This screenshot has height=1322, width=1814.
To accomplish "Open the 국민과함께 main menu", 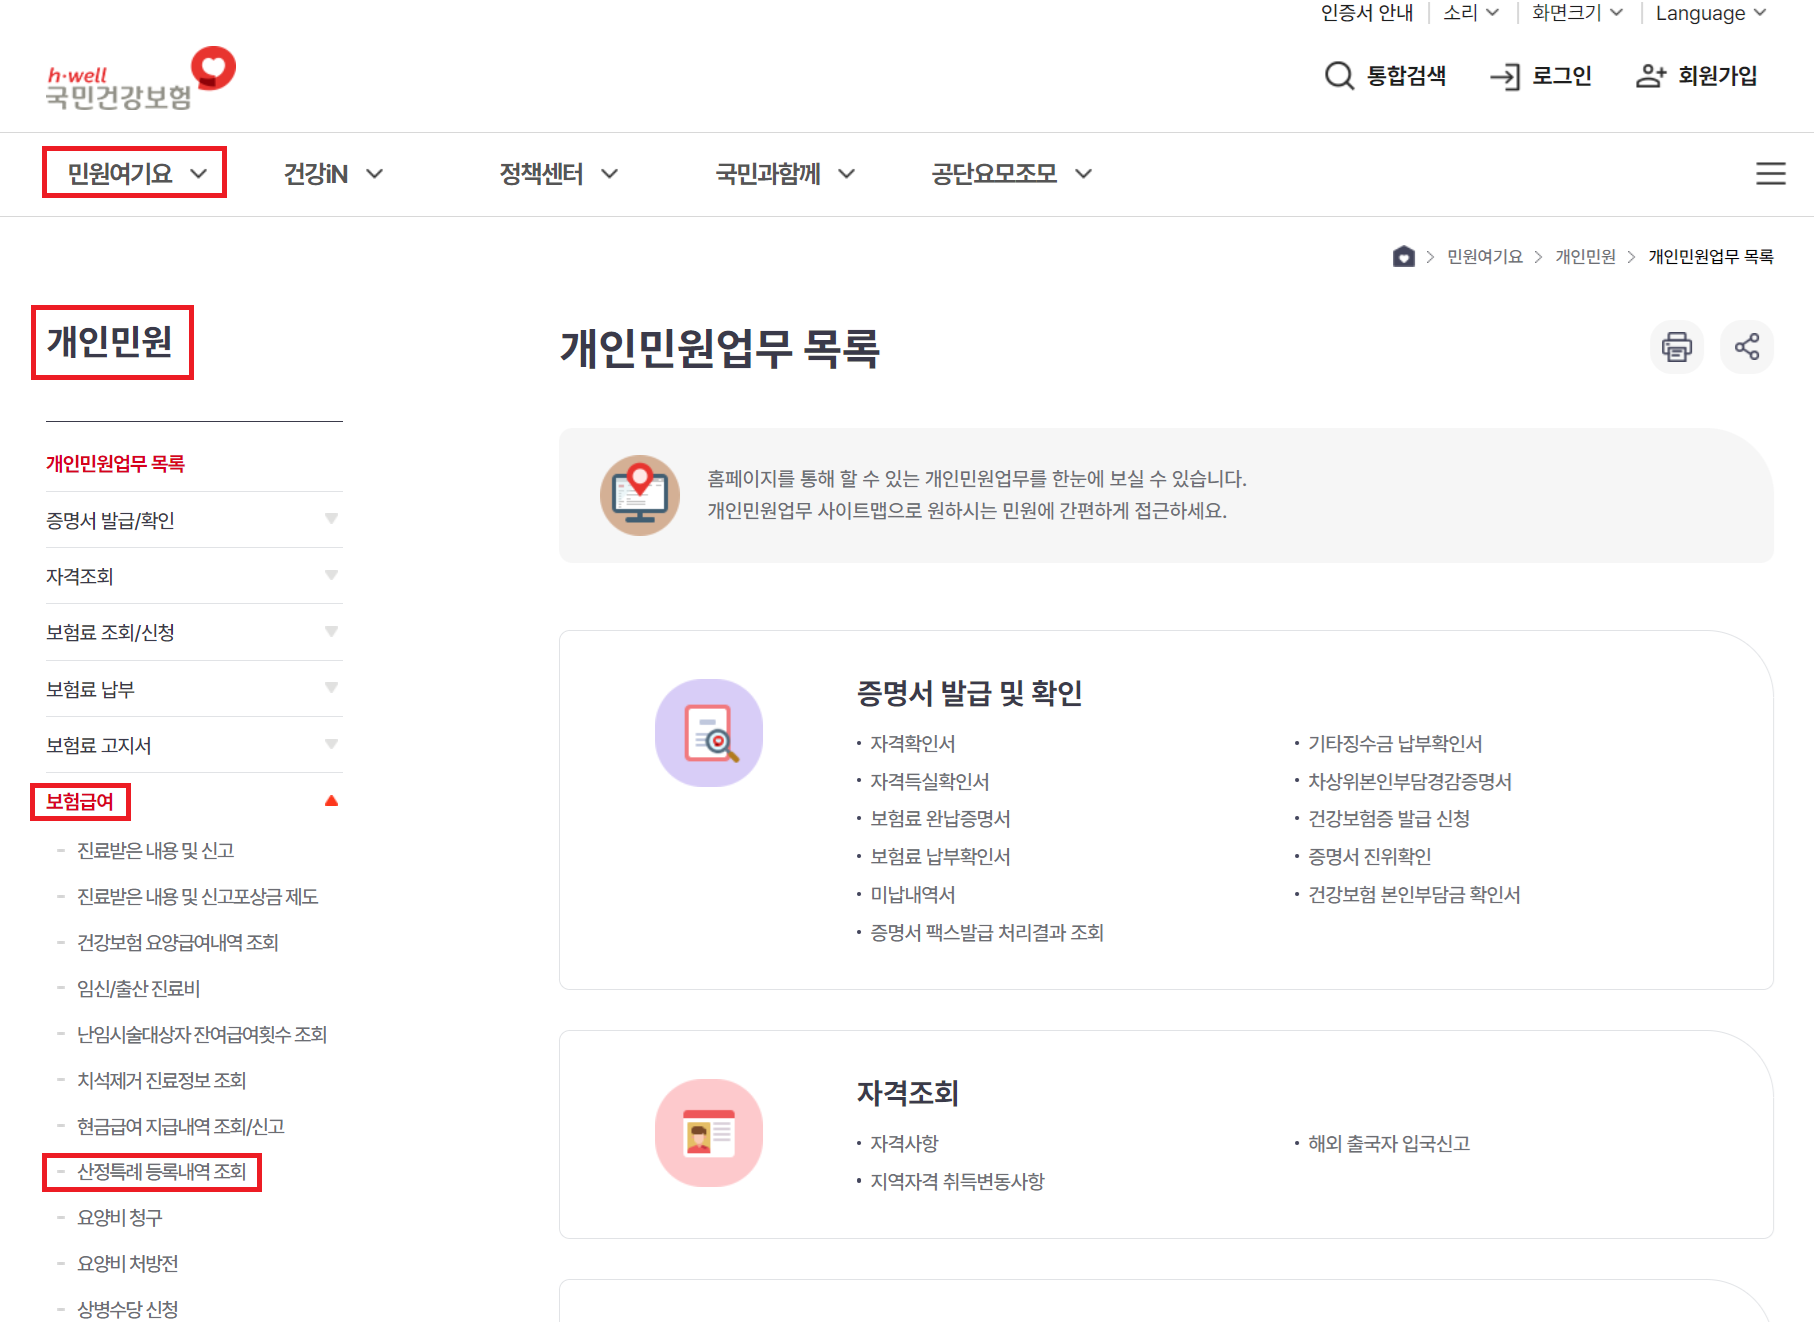I will pos(785,174).
